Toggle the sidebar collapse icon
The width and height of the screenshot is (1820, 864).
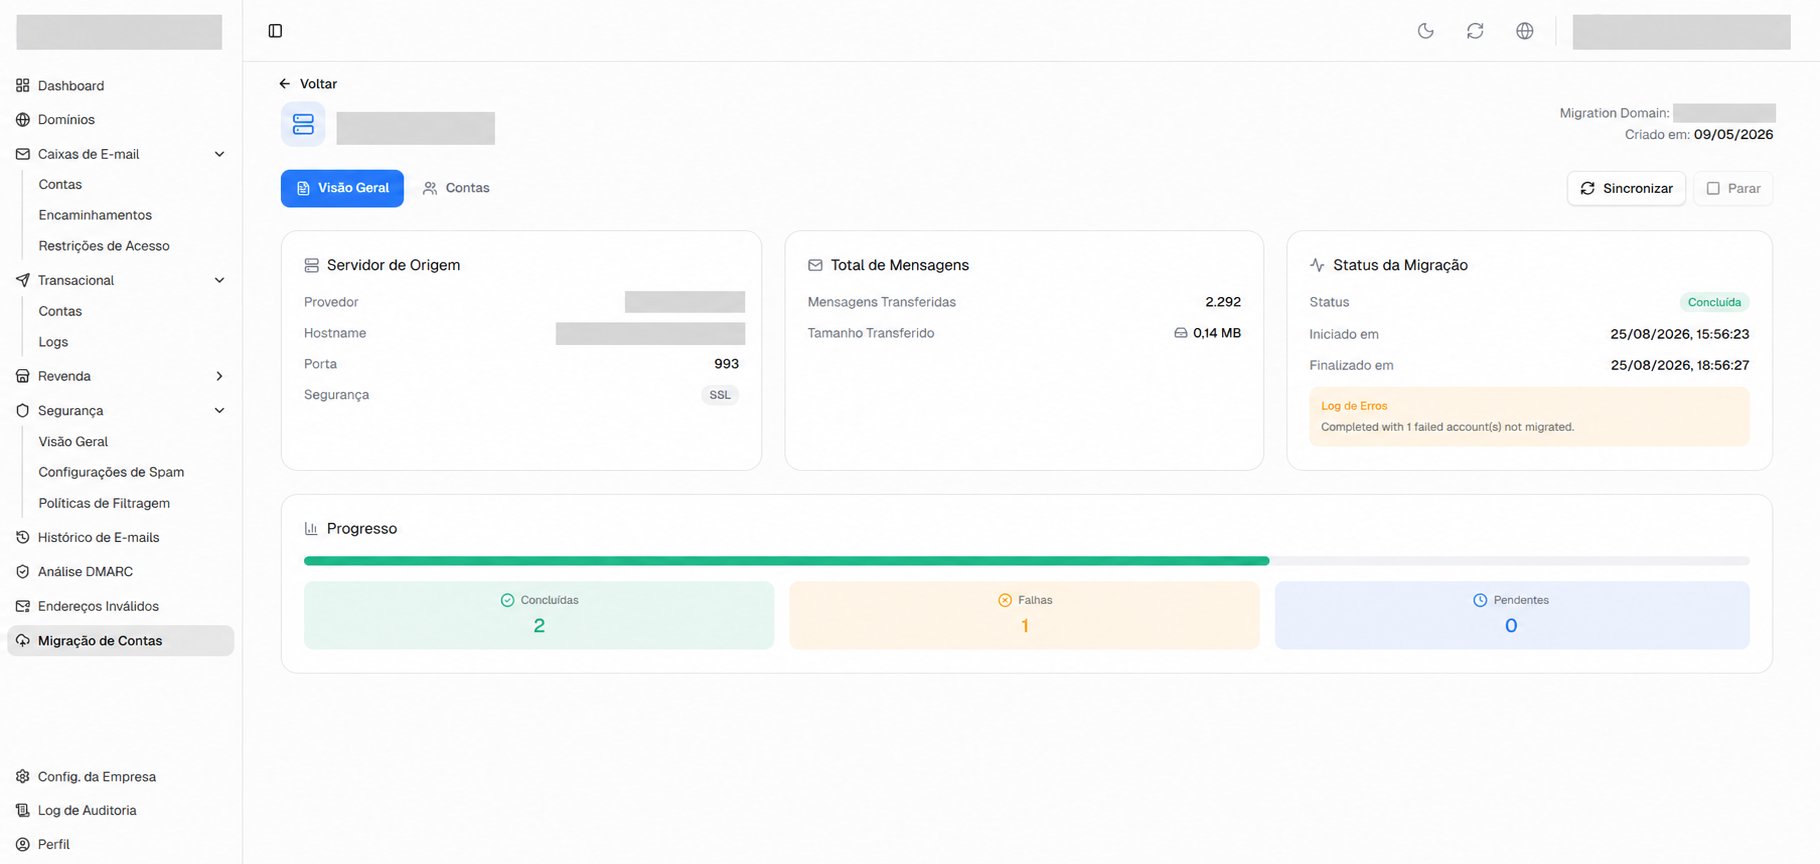point(276,31)
